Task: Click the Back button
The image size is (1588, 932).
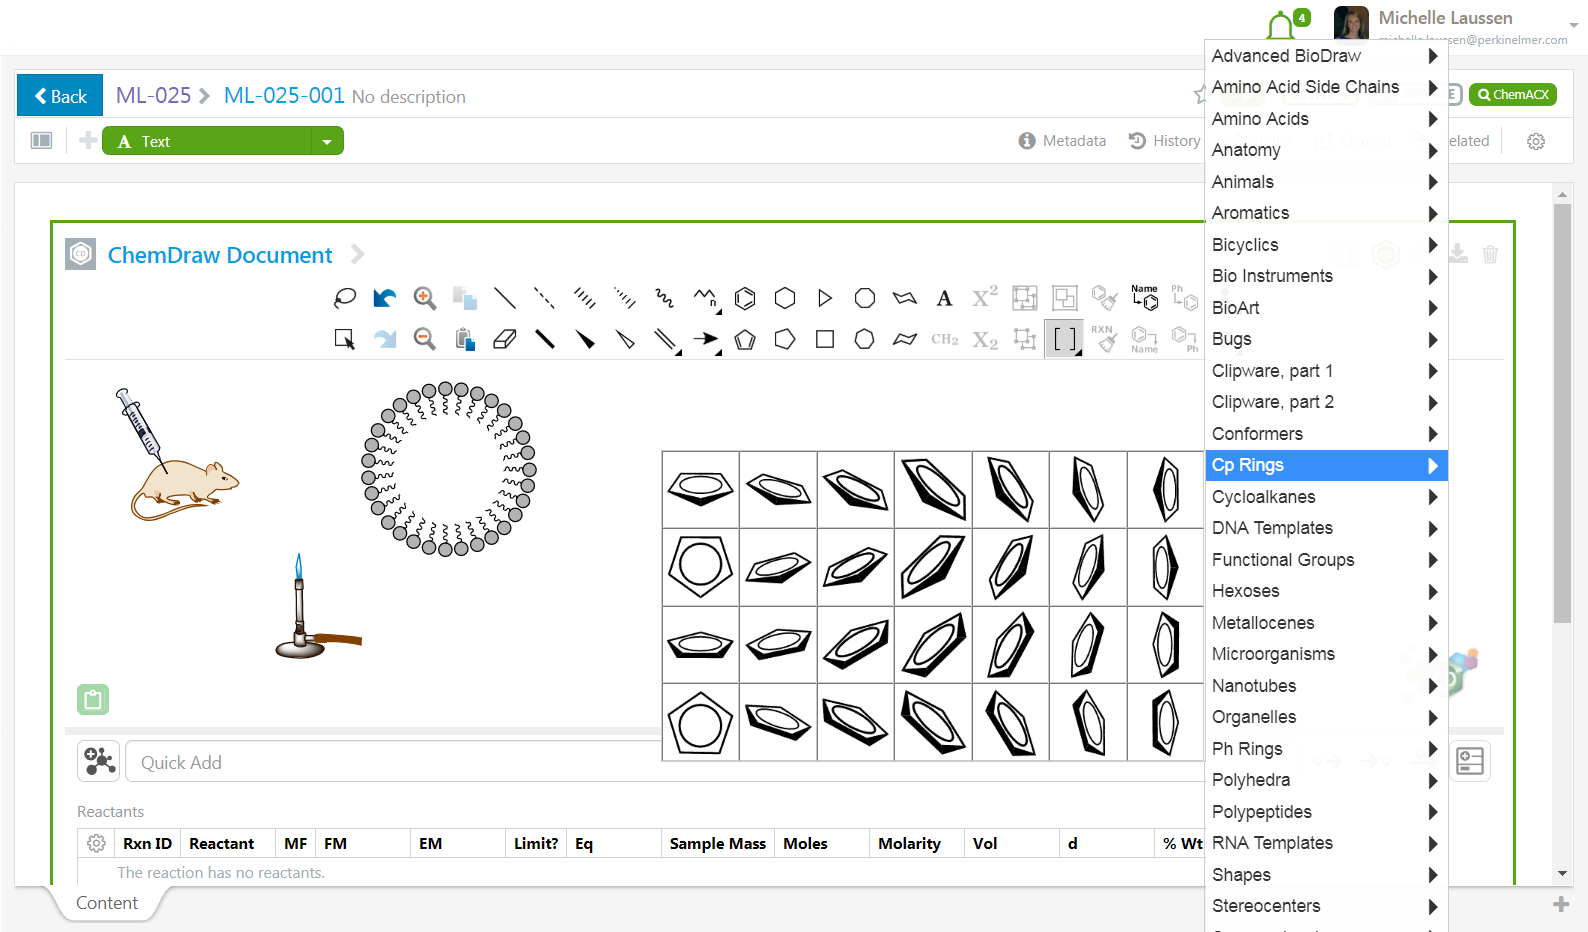Action: click(x=60, y=96)
